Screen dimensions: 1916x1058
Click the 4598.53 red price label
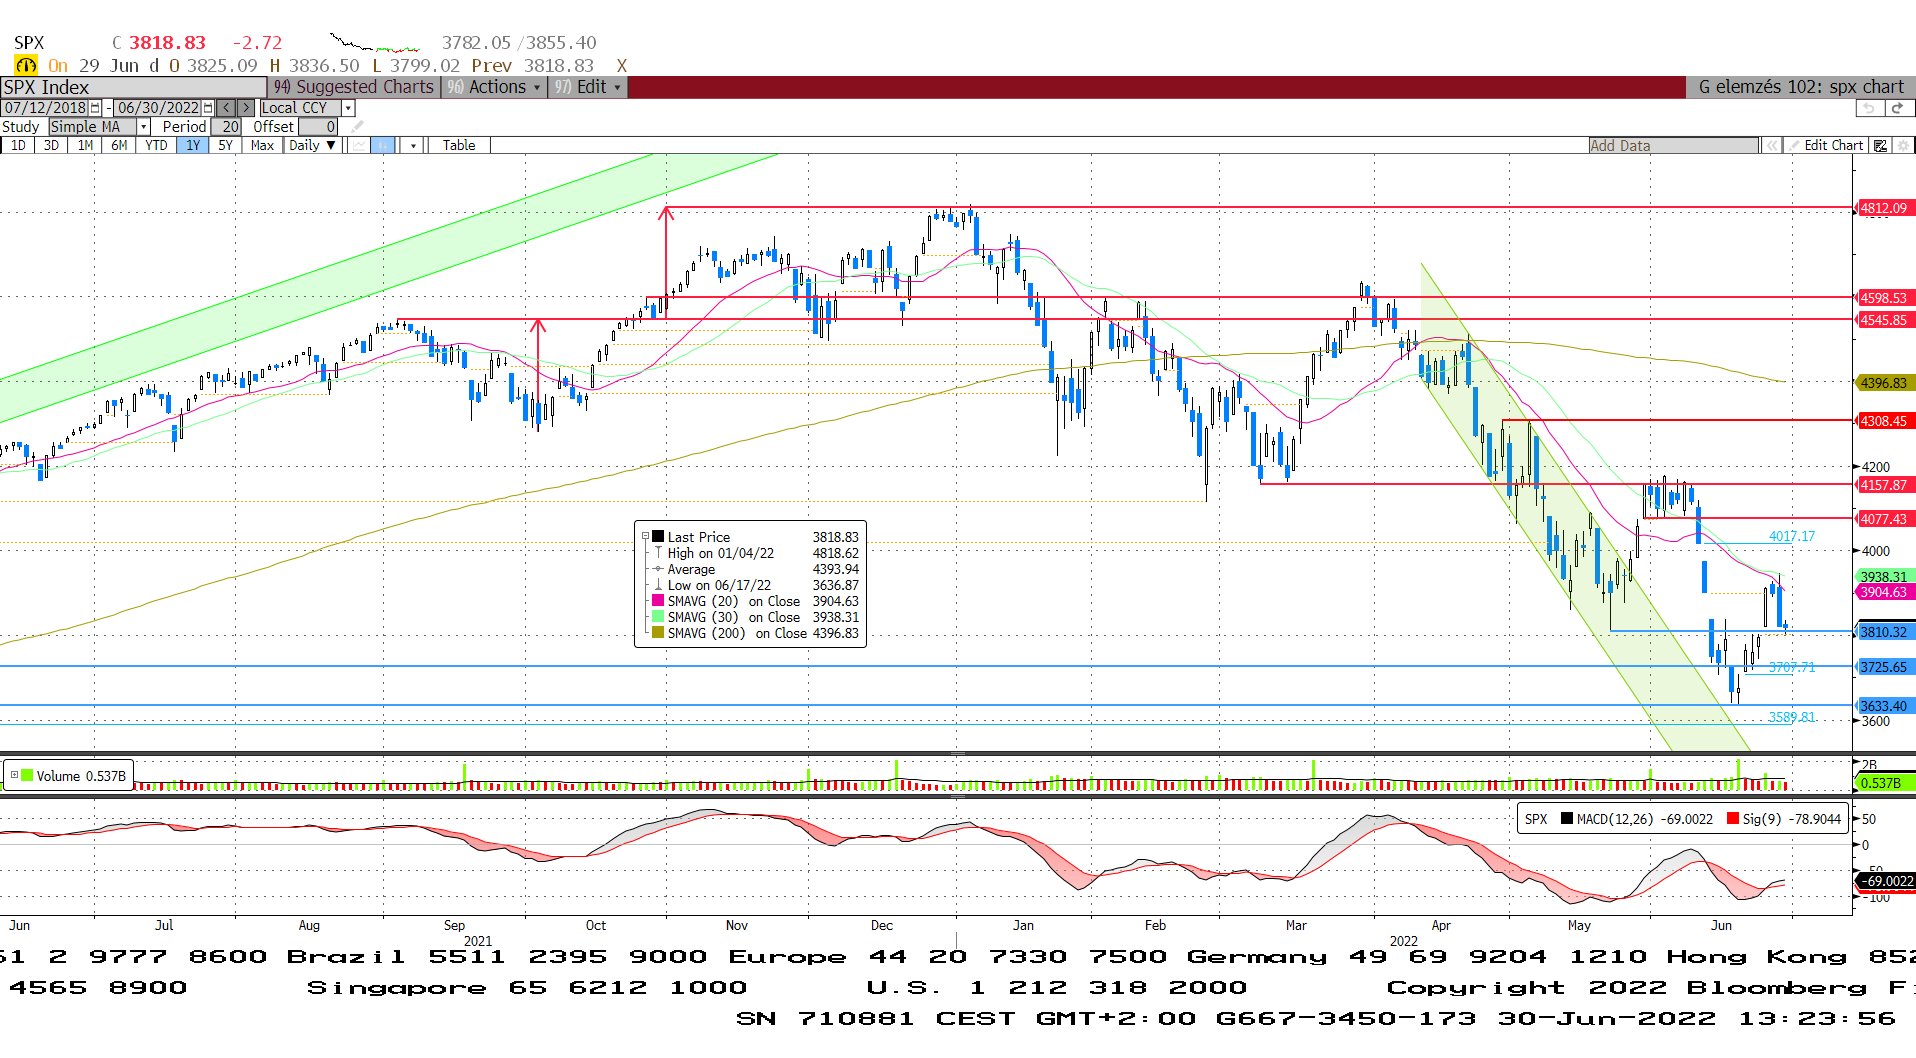click(x=1885, y=298)
